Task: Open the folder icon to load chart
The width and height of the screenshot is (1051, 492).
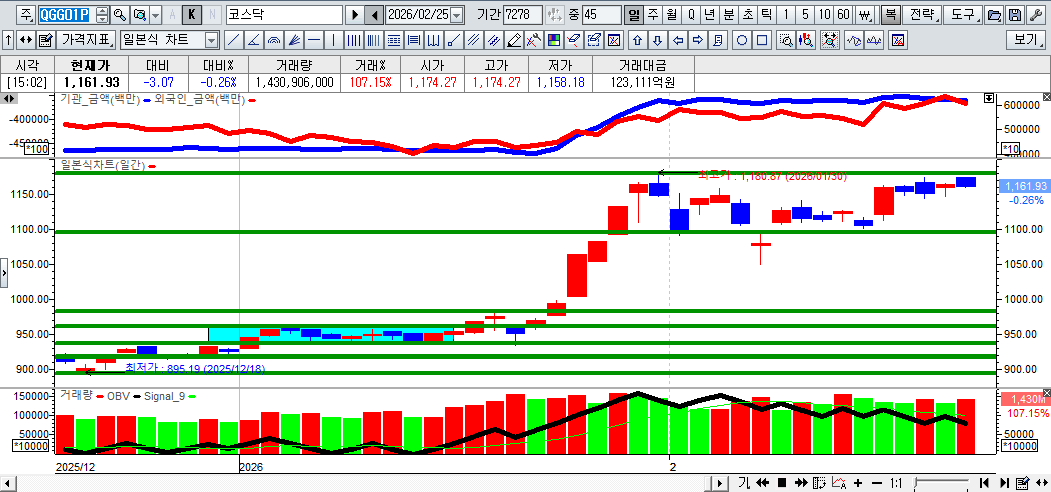Action: (x=994, y=15)
